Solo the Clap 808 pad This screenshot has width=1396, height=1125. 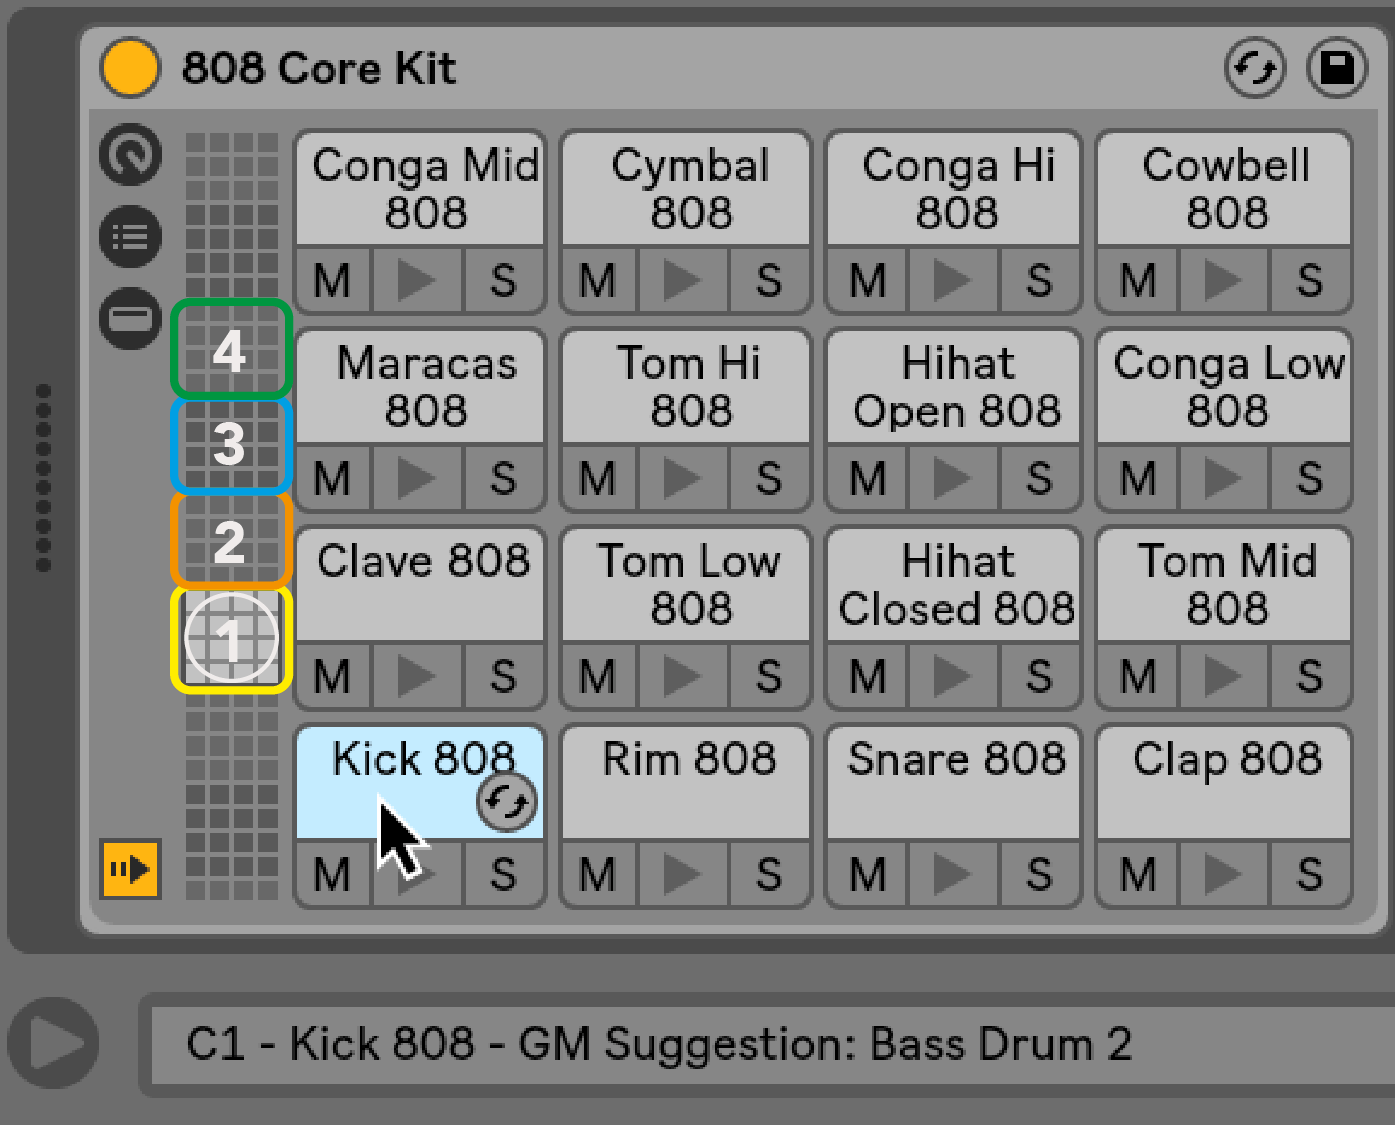tap(1311, 874)
